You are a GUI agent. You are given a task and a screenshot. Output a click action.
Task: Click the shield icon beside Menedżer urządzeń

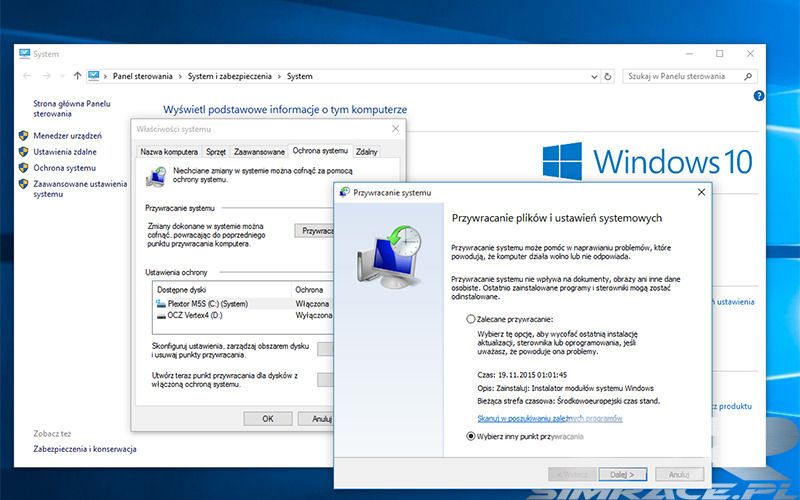point(23,136)
